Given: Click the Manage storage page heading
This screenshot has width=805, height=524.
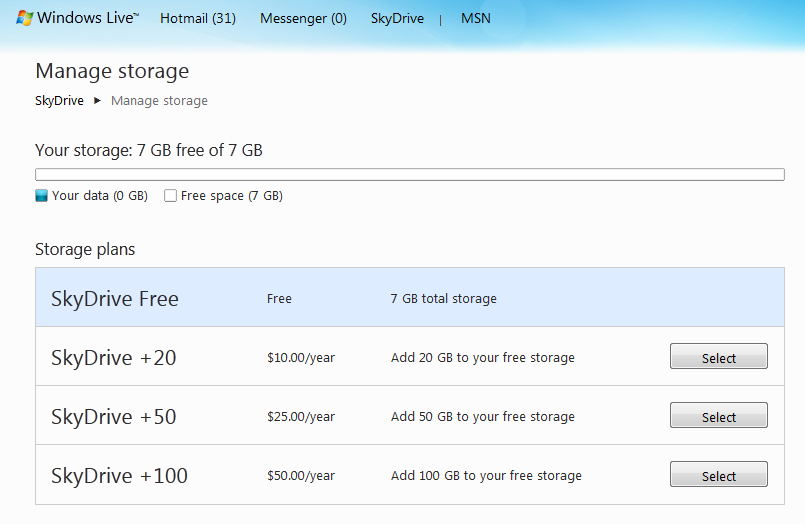Looking at the screenshot, I should coord(112,71).
